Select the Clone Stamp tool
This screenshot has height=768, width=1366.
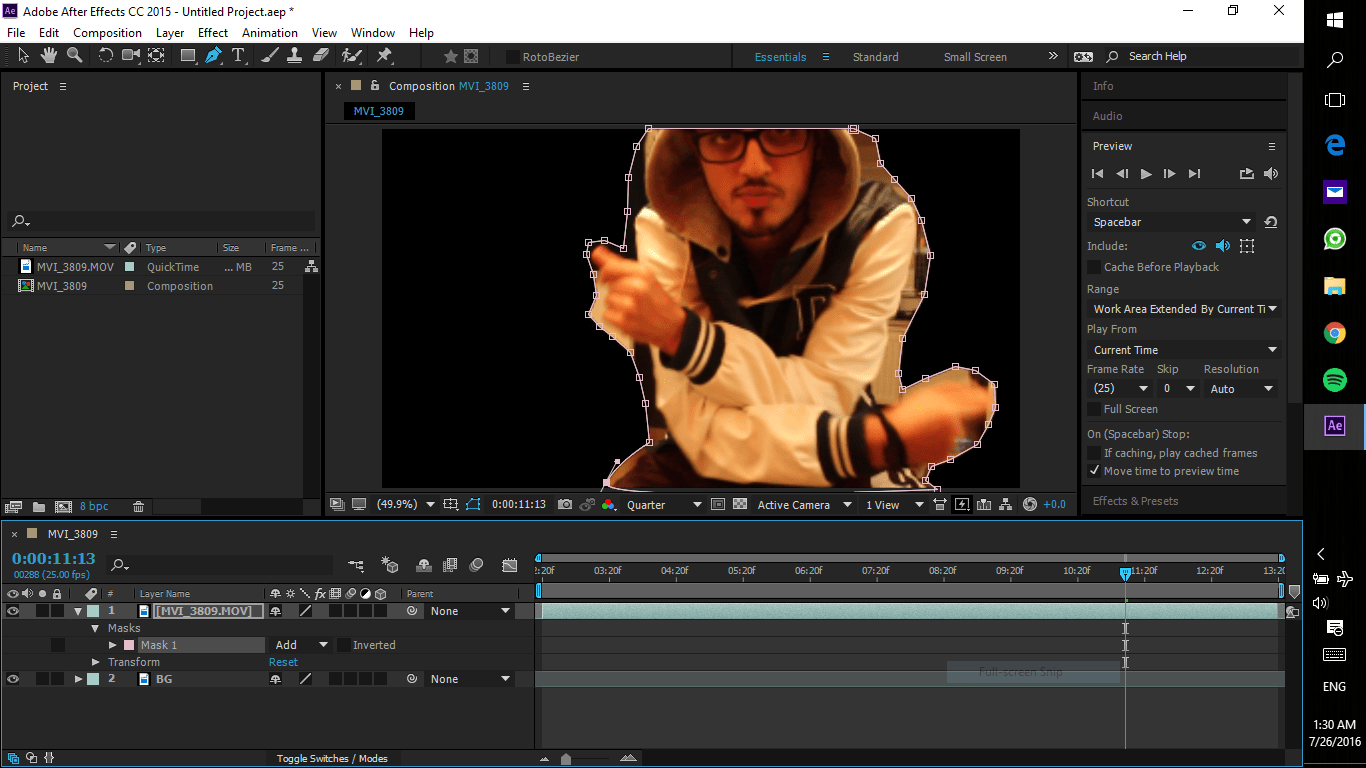click(294, 56)
